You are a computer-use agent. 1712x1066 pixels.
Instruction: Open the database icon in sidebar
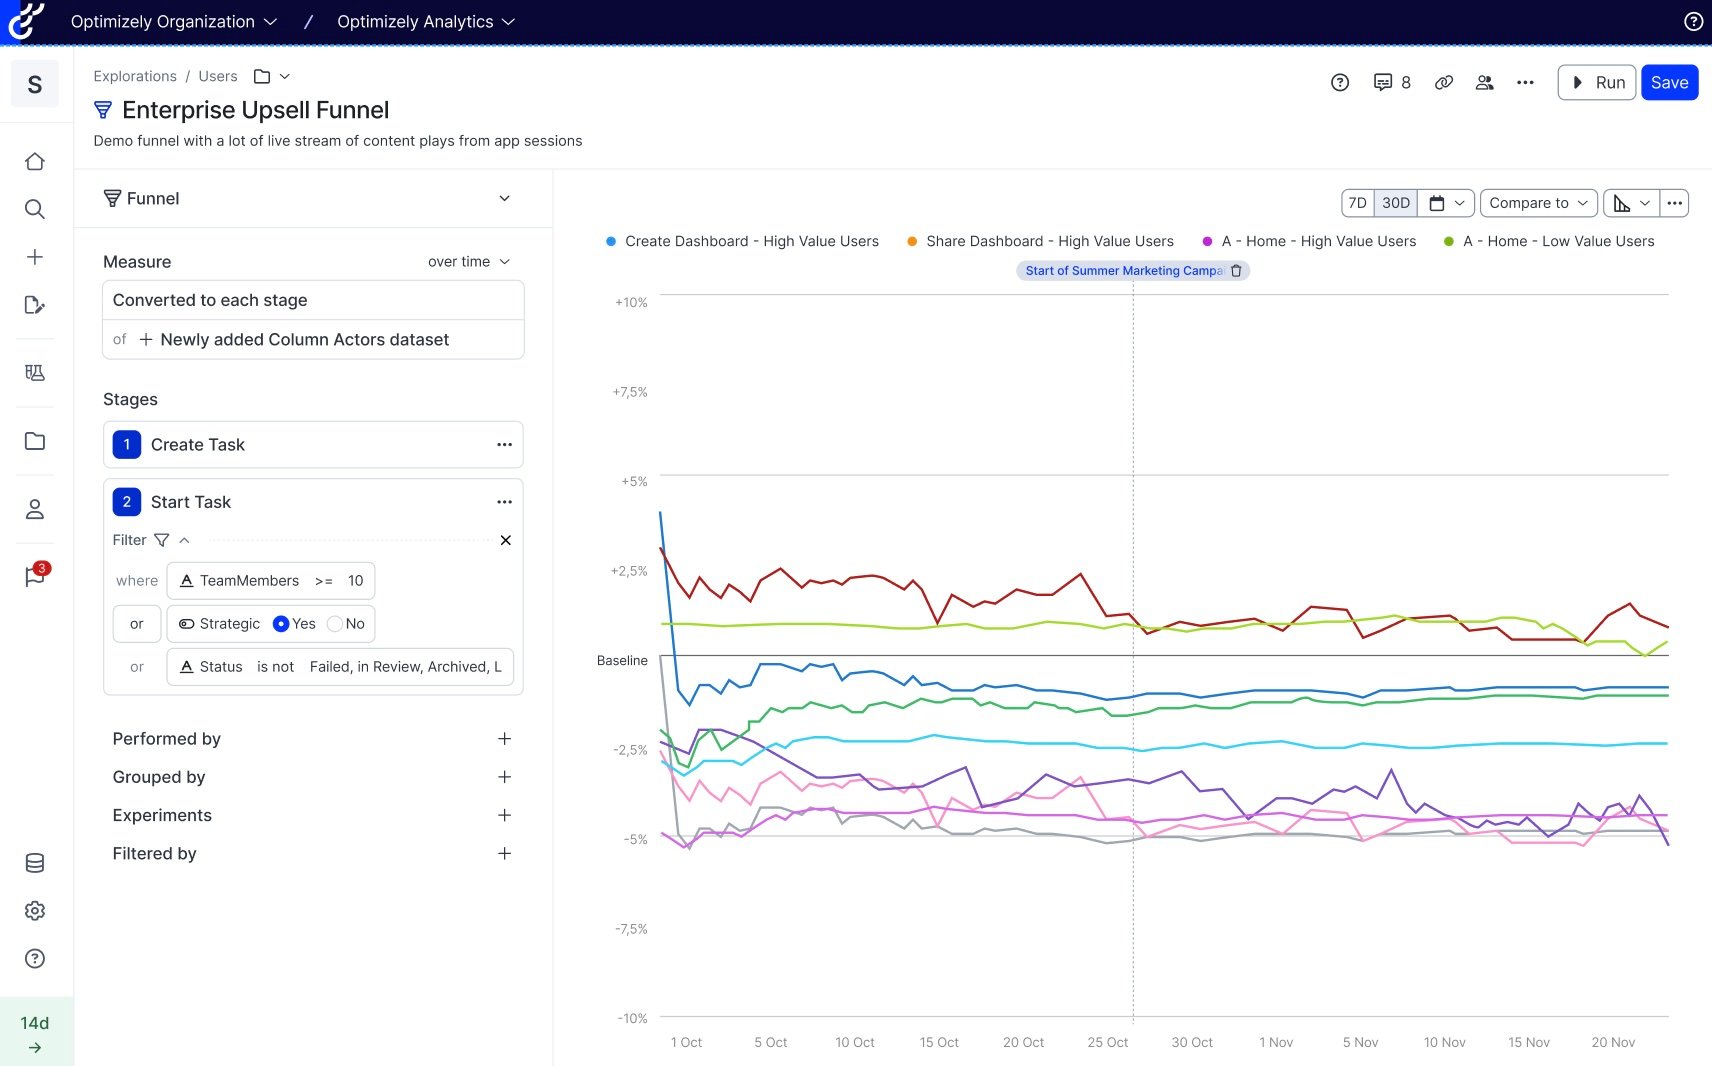pos(35,863)
